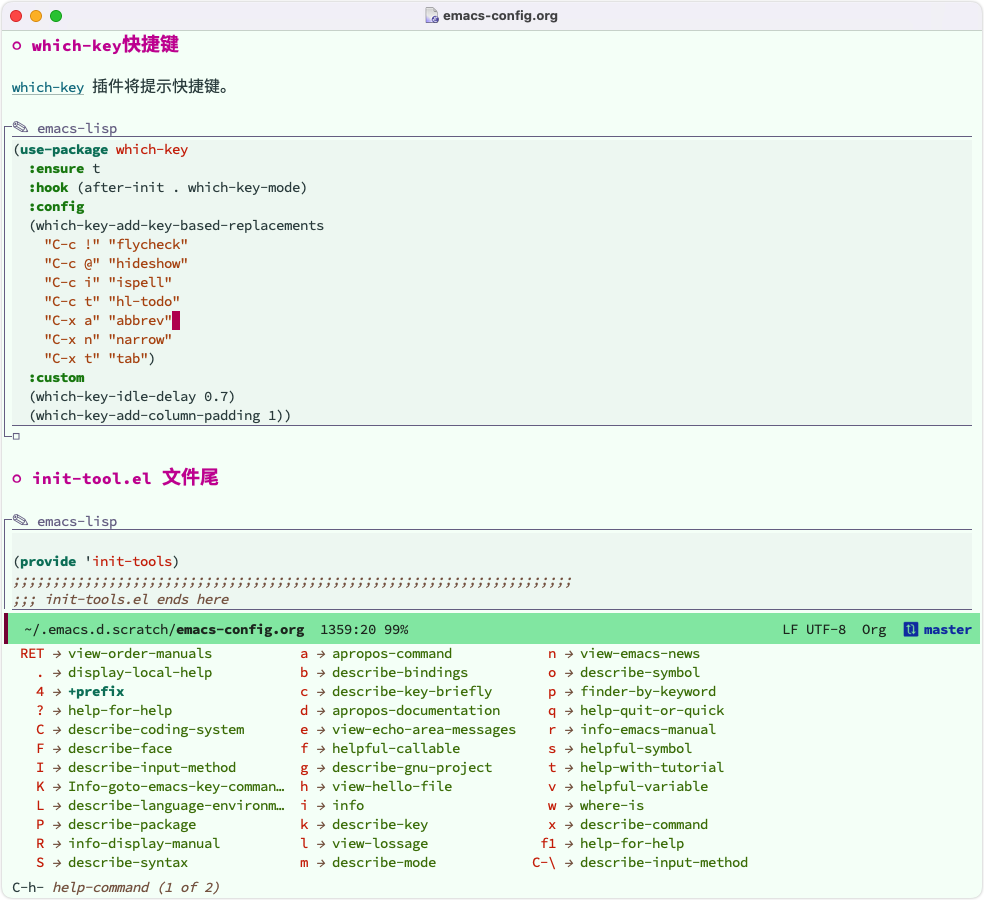Select describe-coding-system entry
Screen dimensions: 984x900
pyautogui.click(x=156, y=729)
